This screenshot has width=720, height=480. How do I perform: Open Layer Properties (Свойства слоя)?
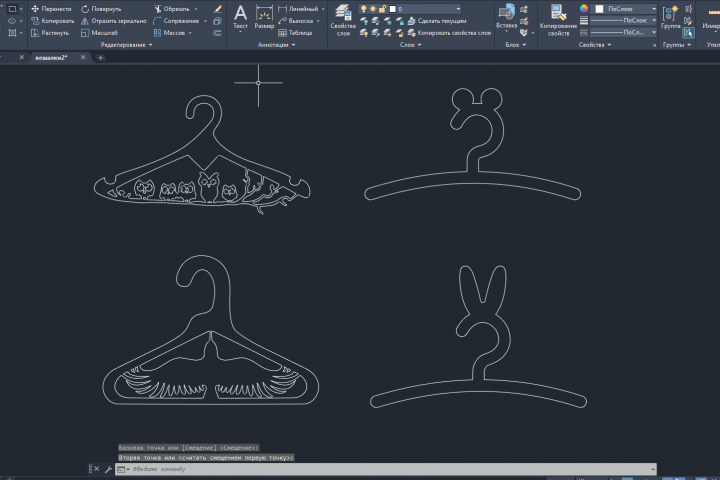click(343, 20)
